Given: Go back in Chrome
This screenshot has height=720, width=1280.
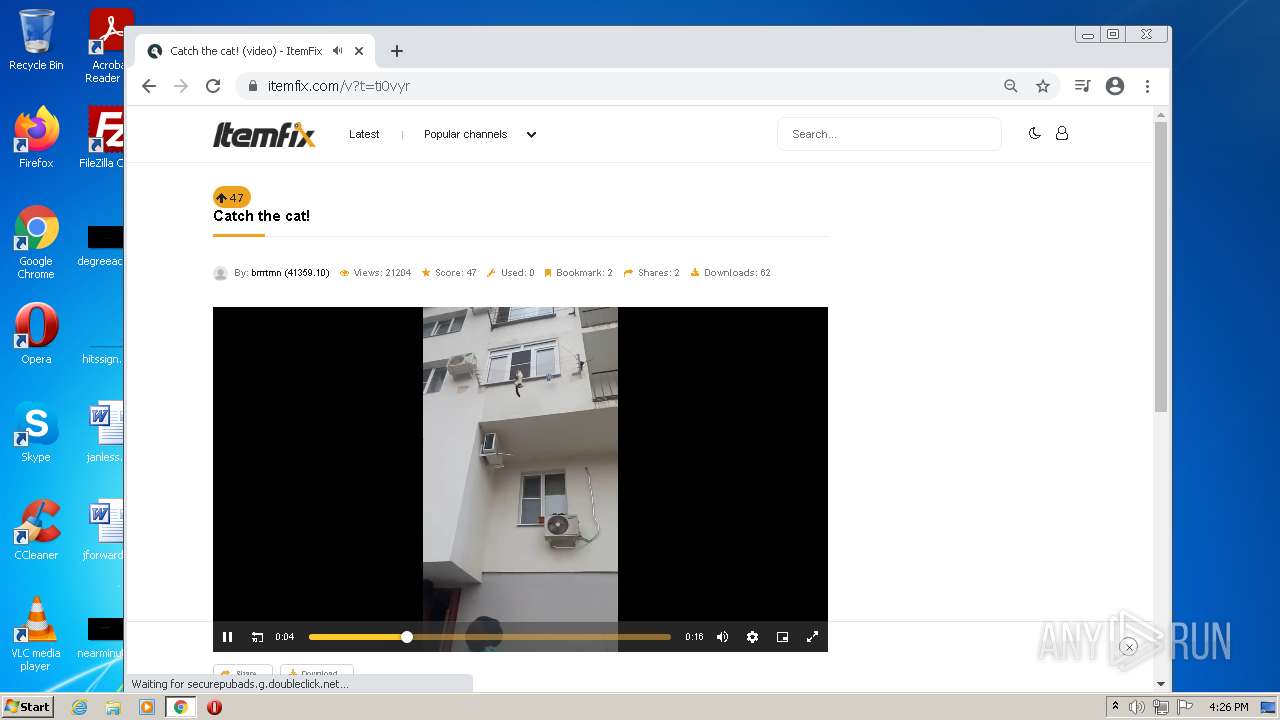Looking at the screenshot, I should point(149,86).
